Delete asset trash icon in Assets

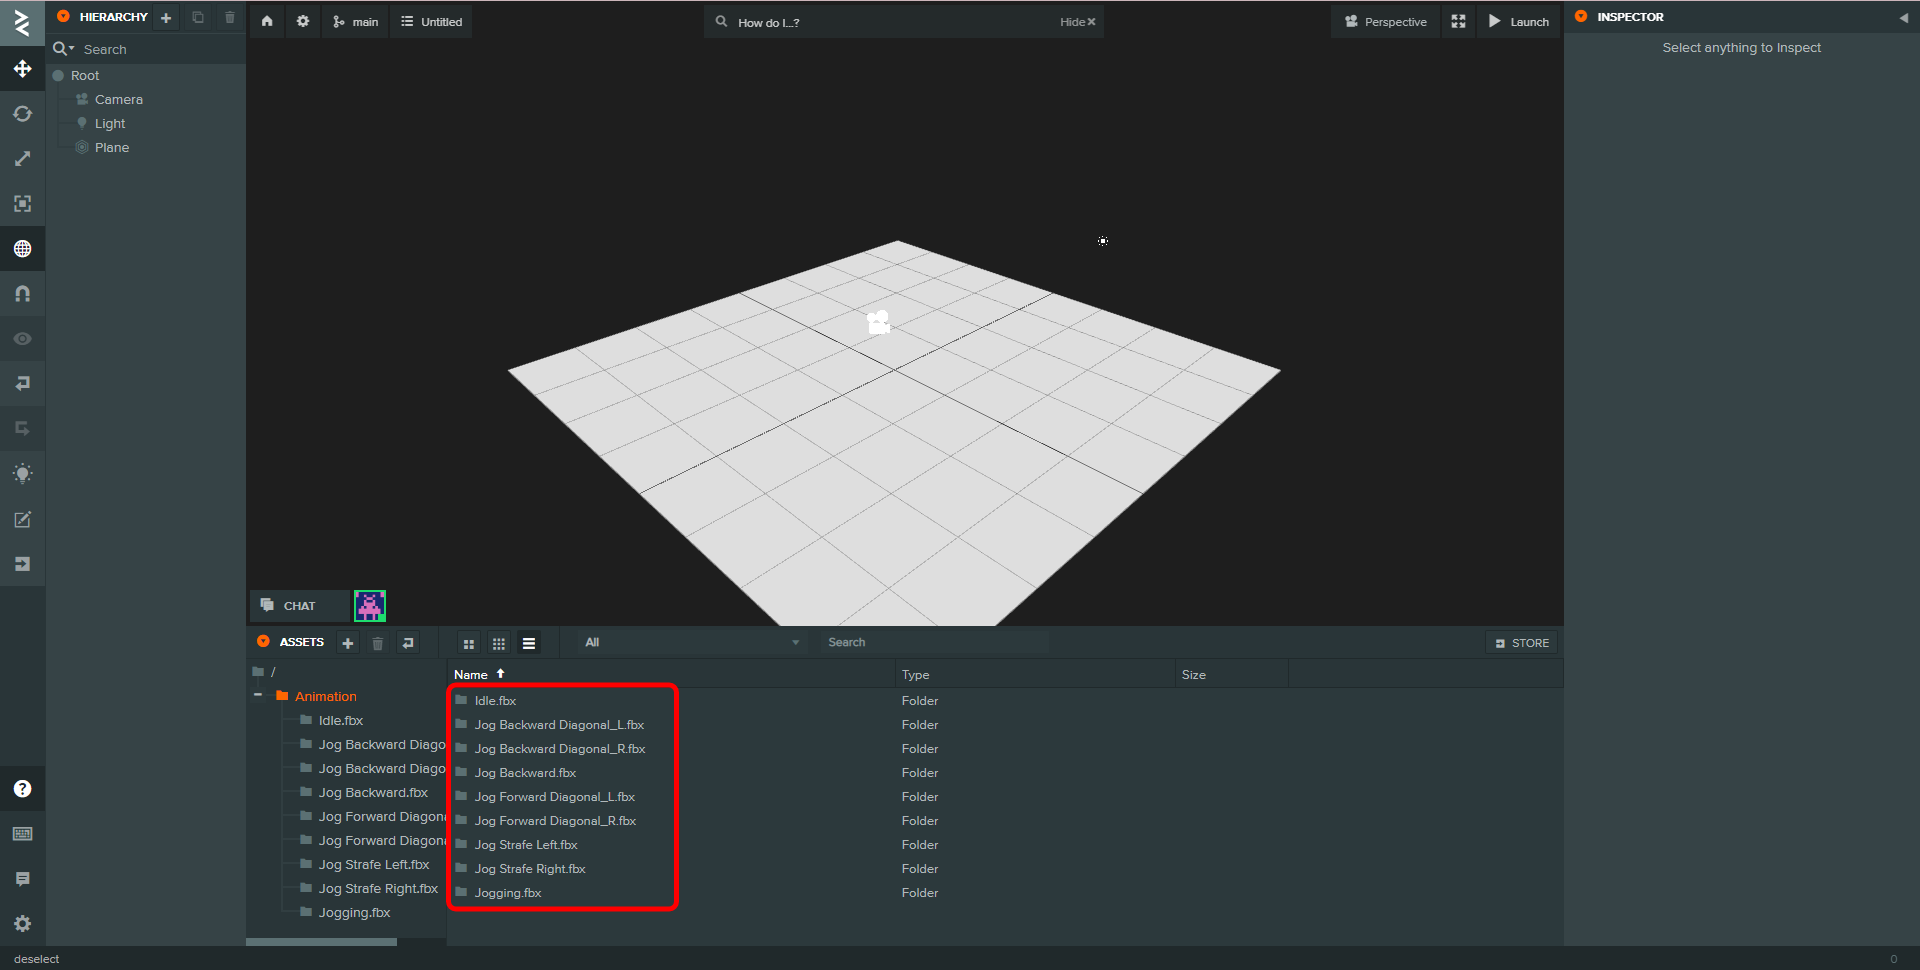tap(378, 643)
